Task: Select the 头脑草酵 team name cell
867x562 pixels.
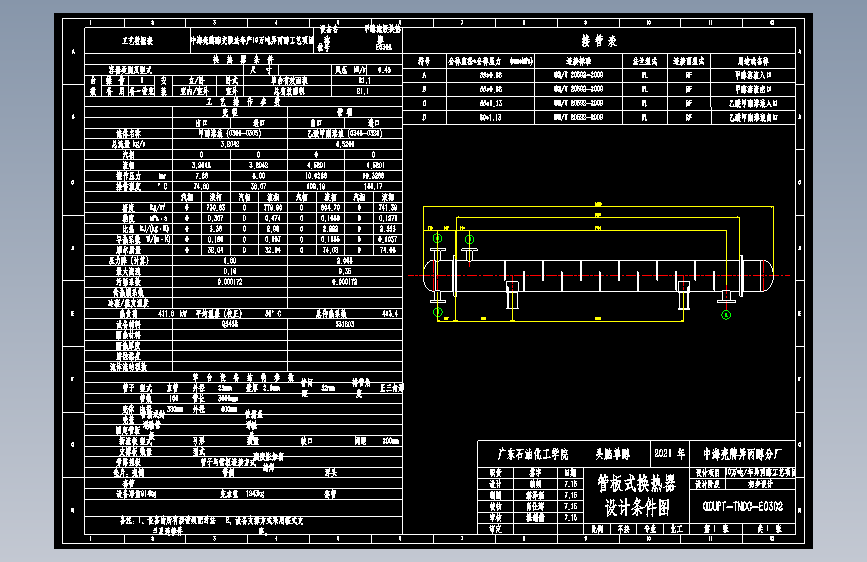Action: (x=612, y=454)
